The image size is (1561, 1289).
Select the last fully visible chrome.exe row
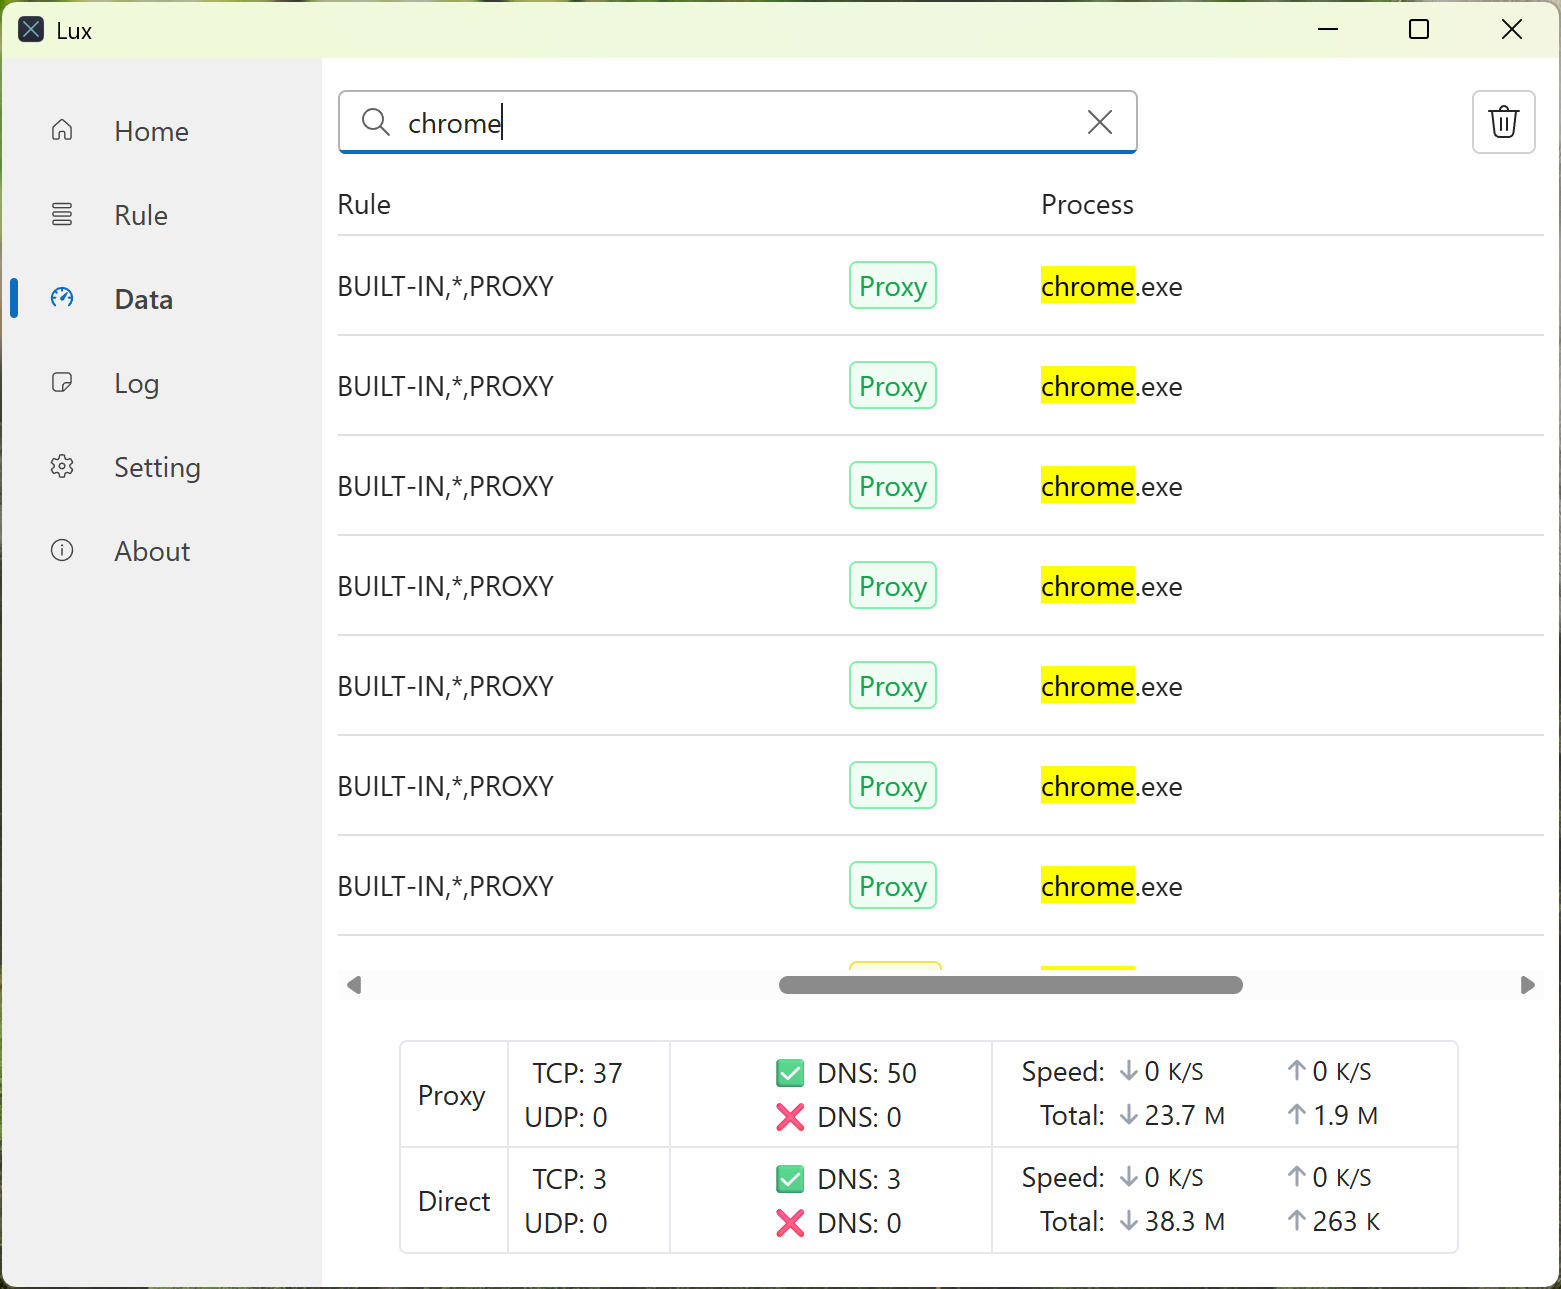tap(1111, 886)
